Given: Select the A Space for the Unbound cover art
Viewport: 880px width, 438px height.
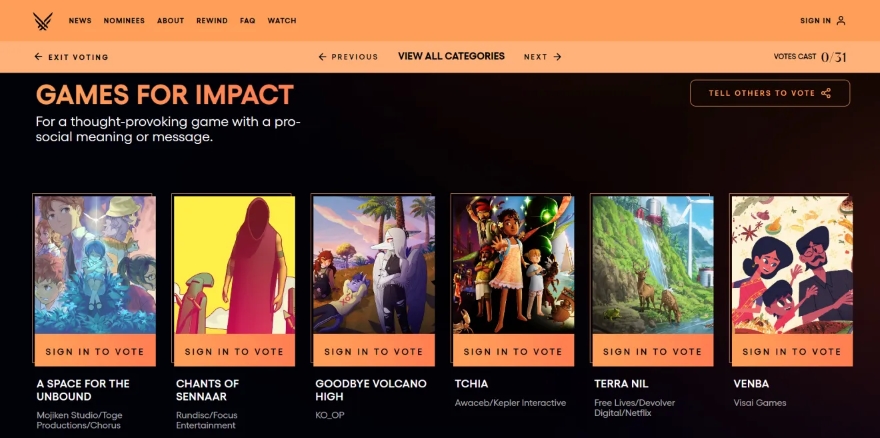Looking at the screenshot, I should 95,265.
